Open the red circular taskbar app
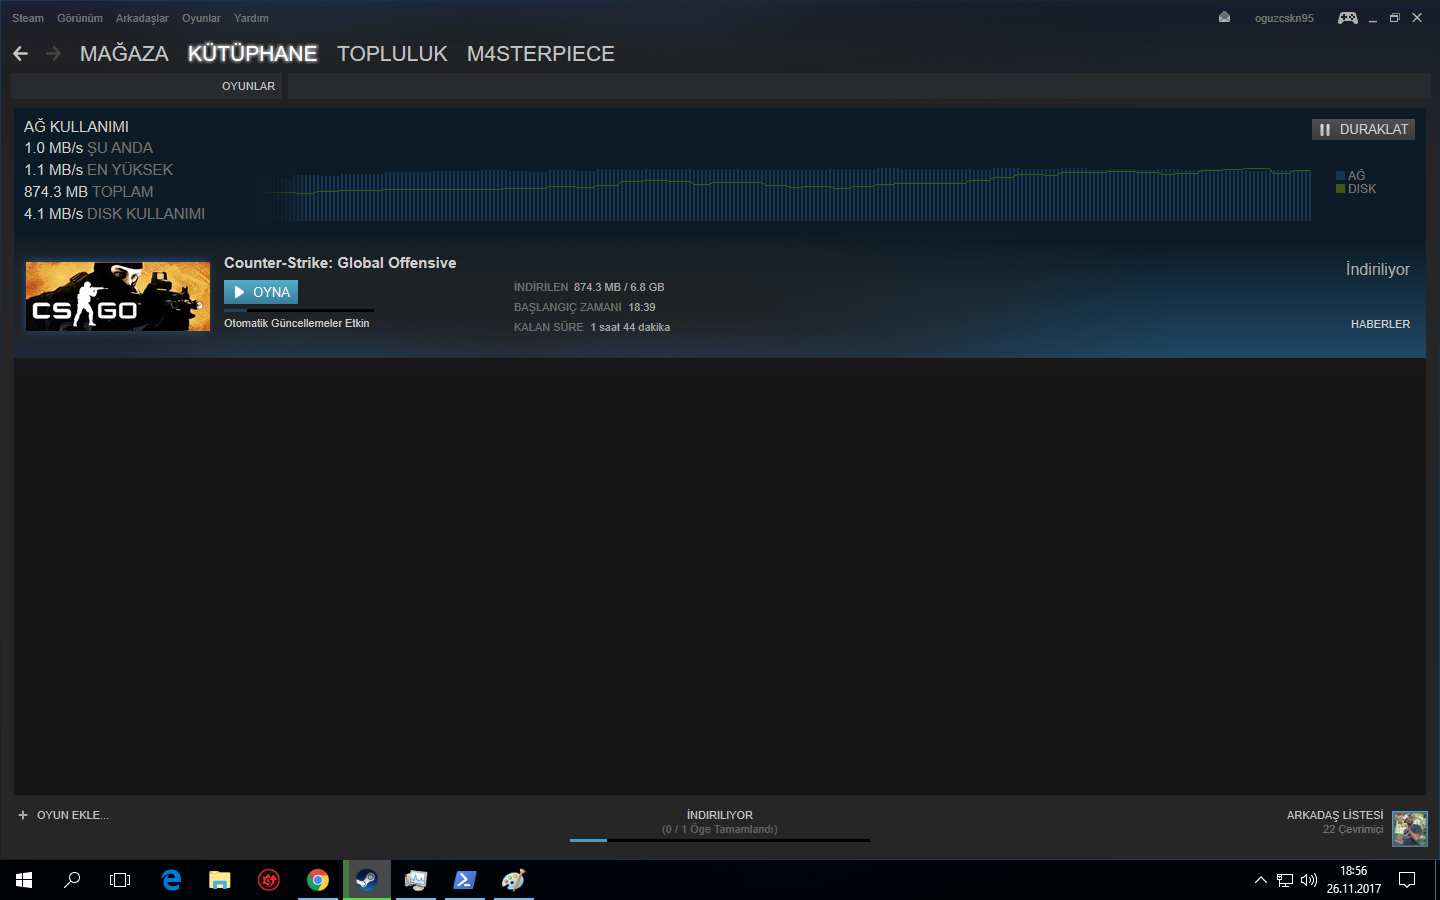 (x=269, y=880)
